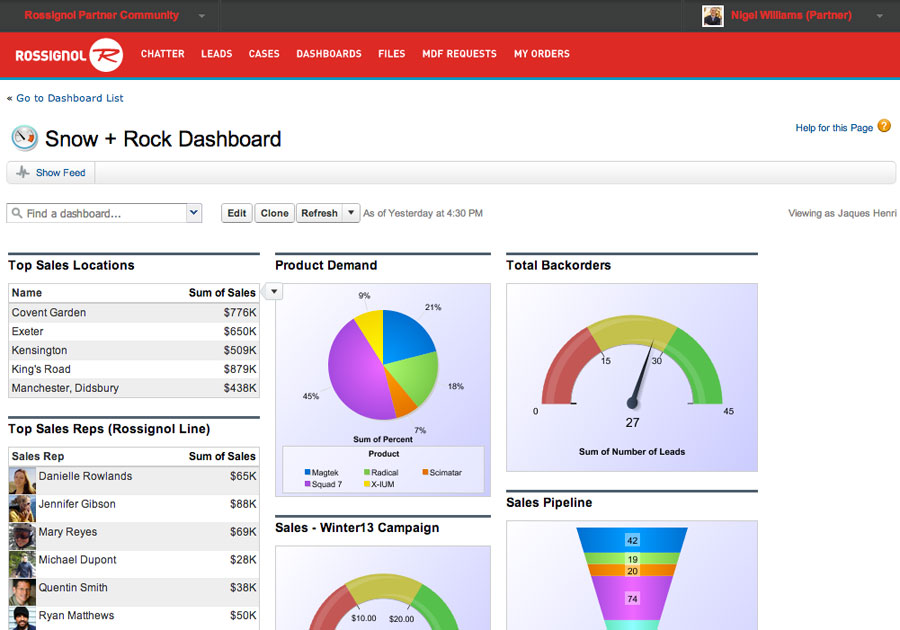Viewport: 900px width, 630px height.
Task: Click the $879K sales value
Action: tap(240, 370)
